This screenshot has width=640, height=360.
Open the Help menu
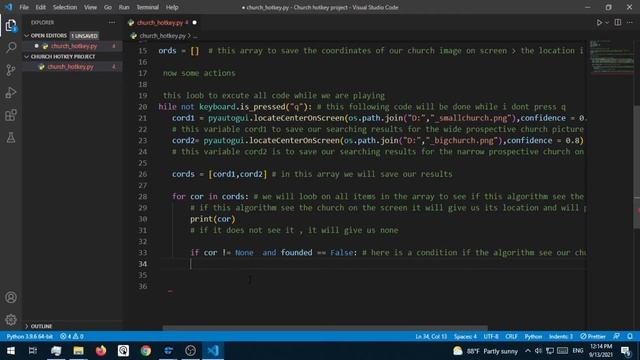(x=172, y=7)
